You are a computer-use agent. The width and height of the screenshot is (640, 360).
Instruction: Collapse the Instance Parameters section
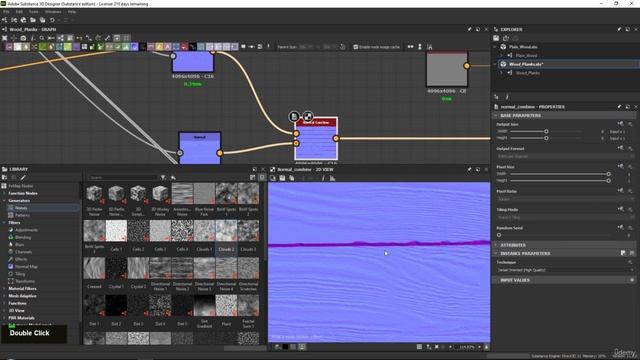pyautogui.click(x=496, y=253)
